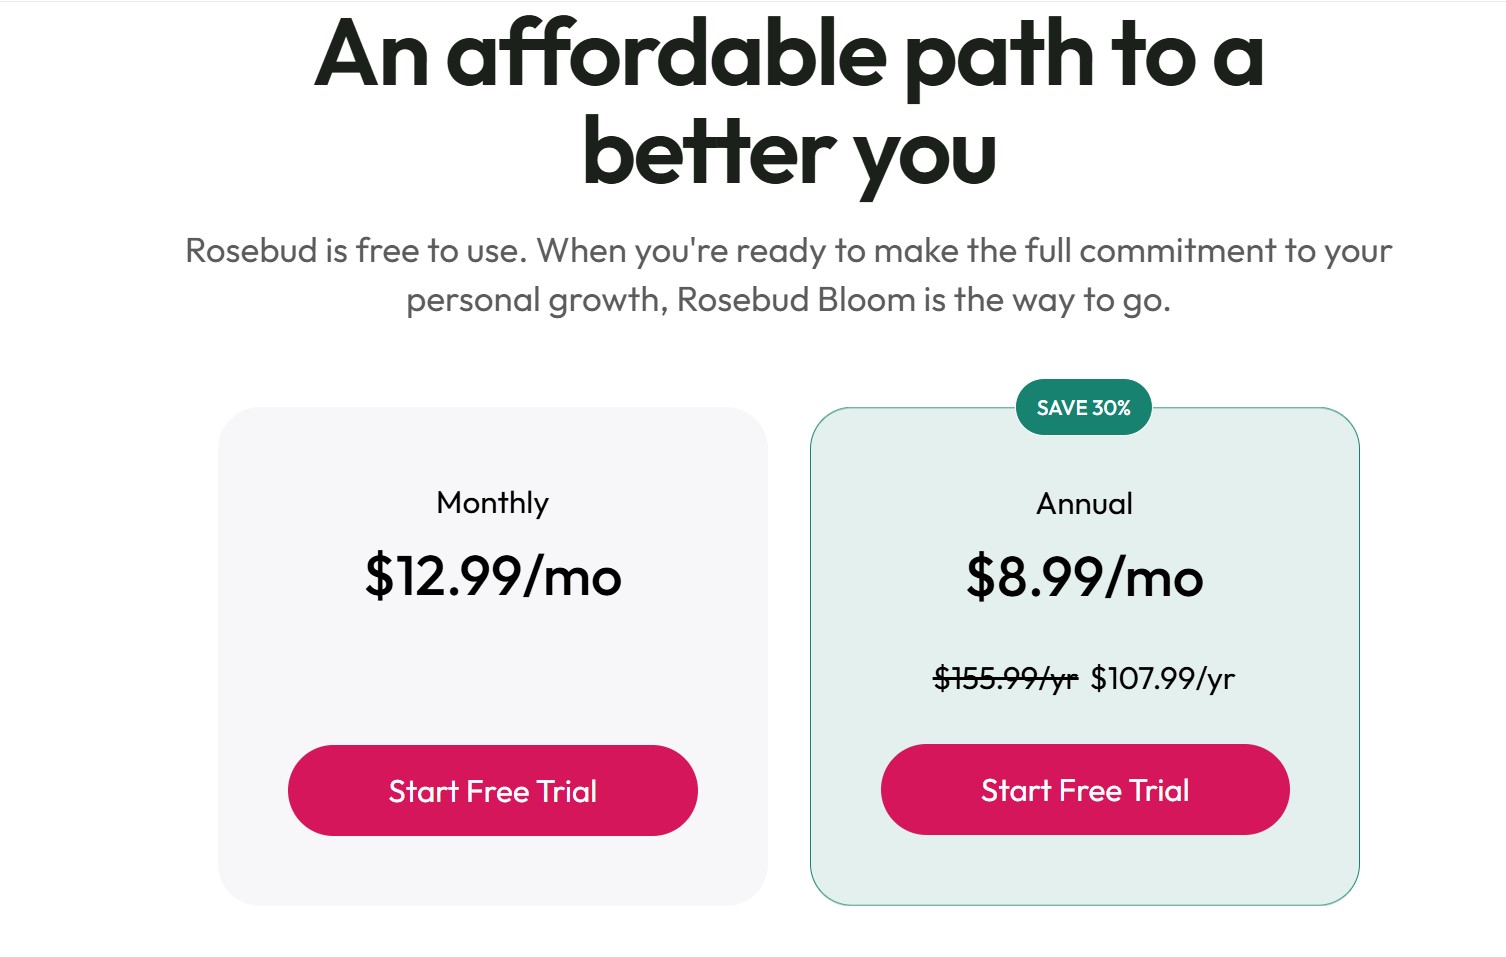Click the "Rosebud is free to use." sentence

(355, 250)
